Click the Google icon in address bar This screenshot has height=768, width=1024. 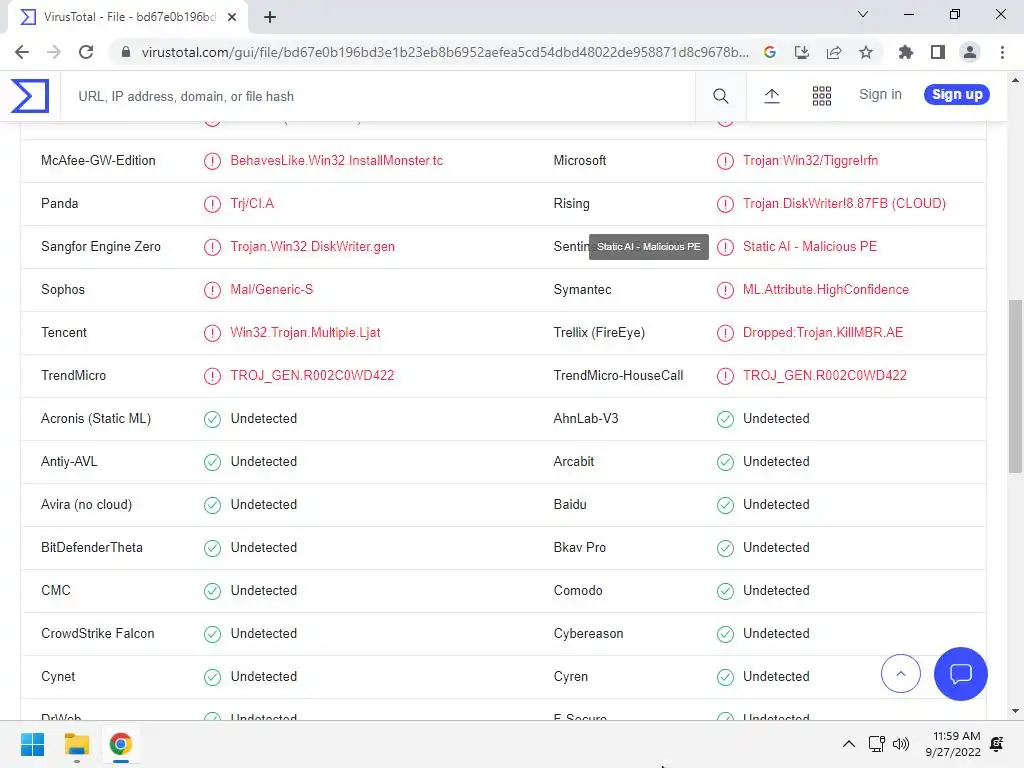tap(770, 52)
